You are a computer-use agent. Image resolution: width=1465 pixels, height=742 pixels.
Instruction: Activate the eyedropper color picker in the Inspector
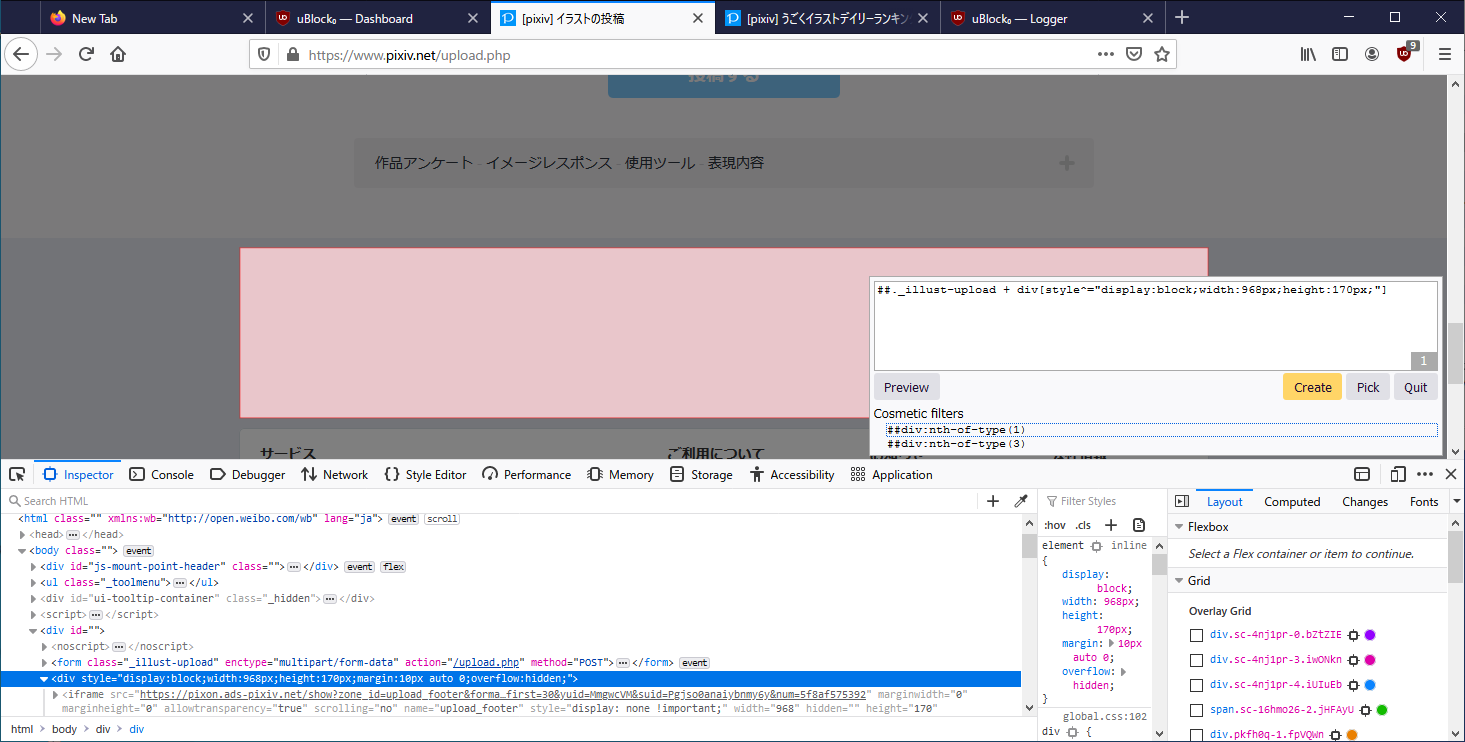[1021, 501]
